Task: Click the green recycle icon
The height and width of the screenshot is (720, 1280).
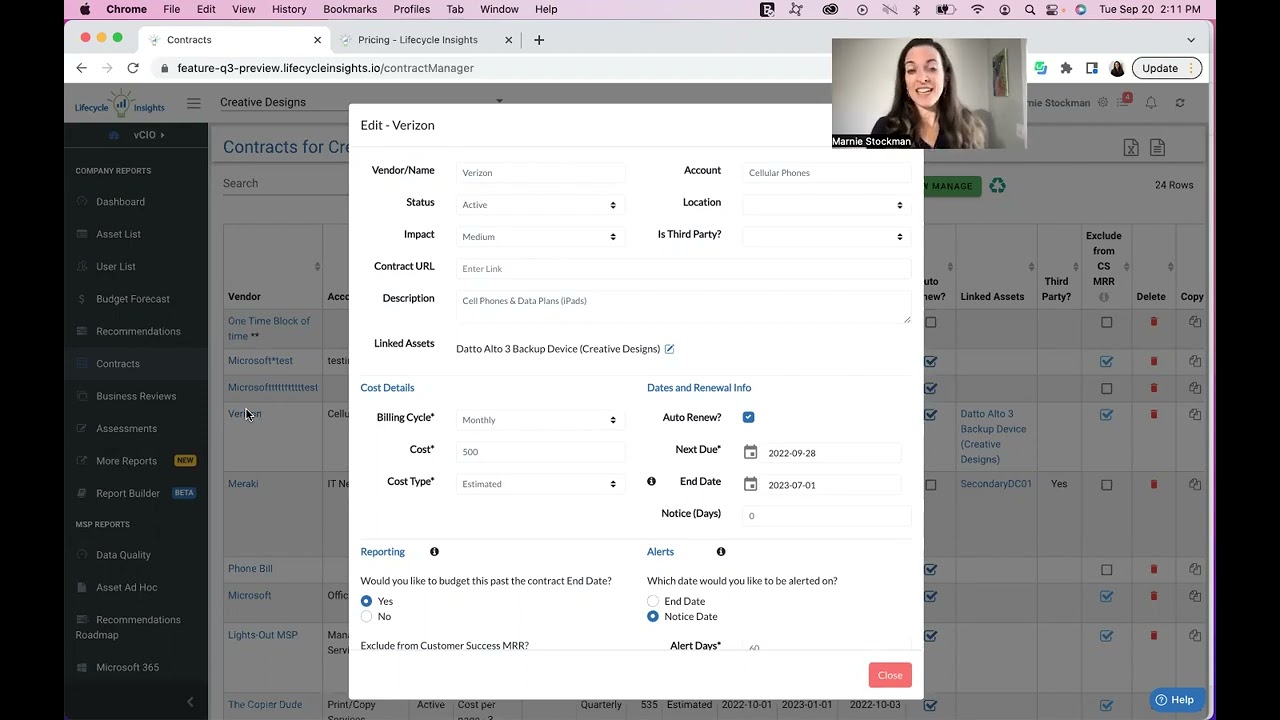Action: [997, 185]
